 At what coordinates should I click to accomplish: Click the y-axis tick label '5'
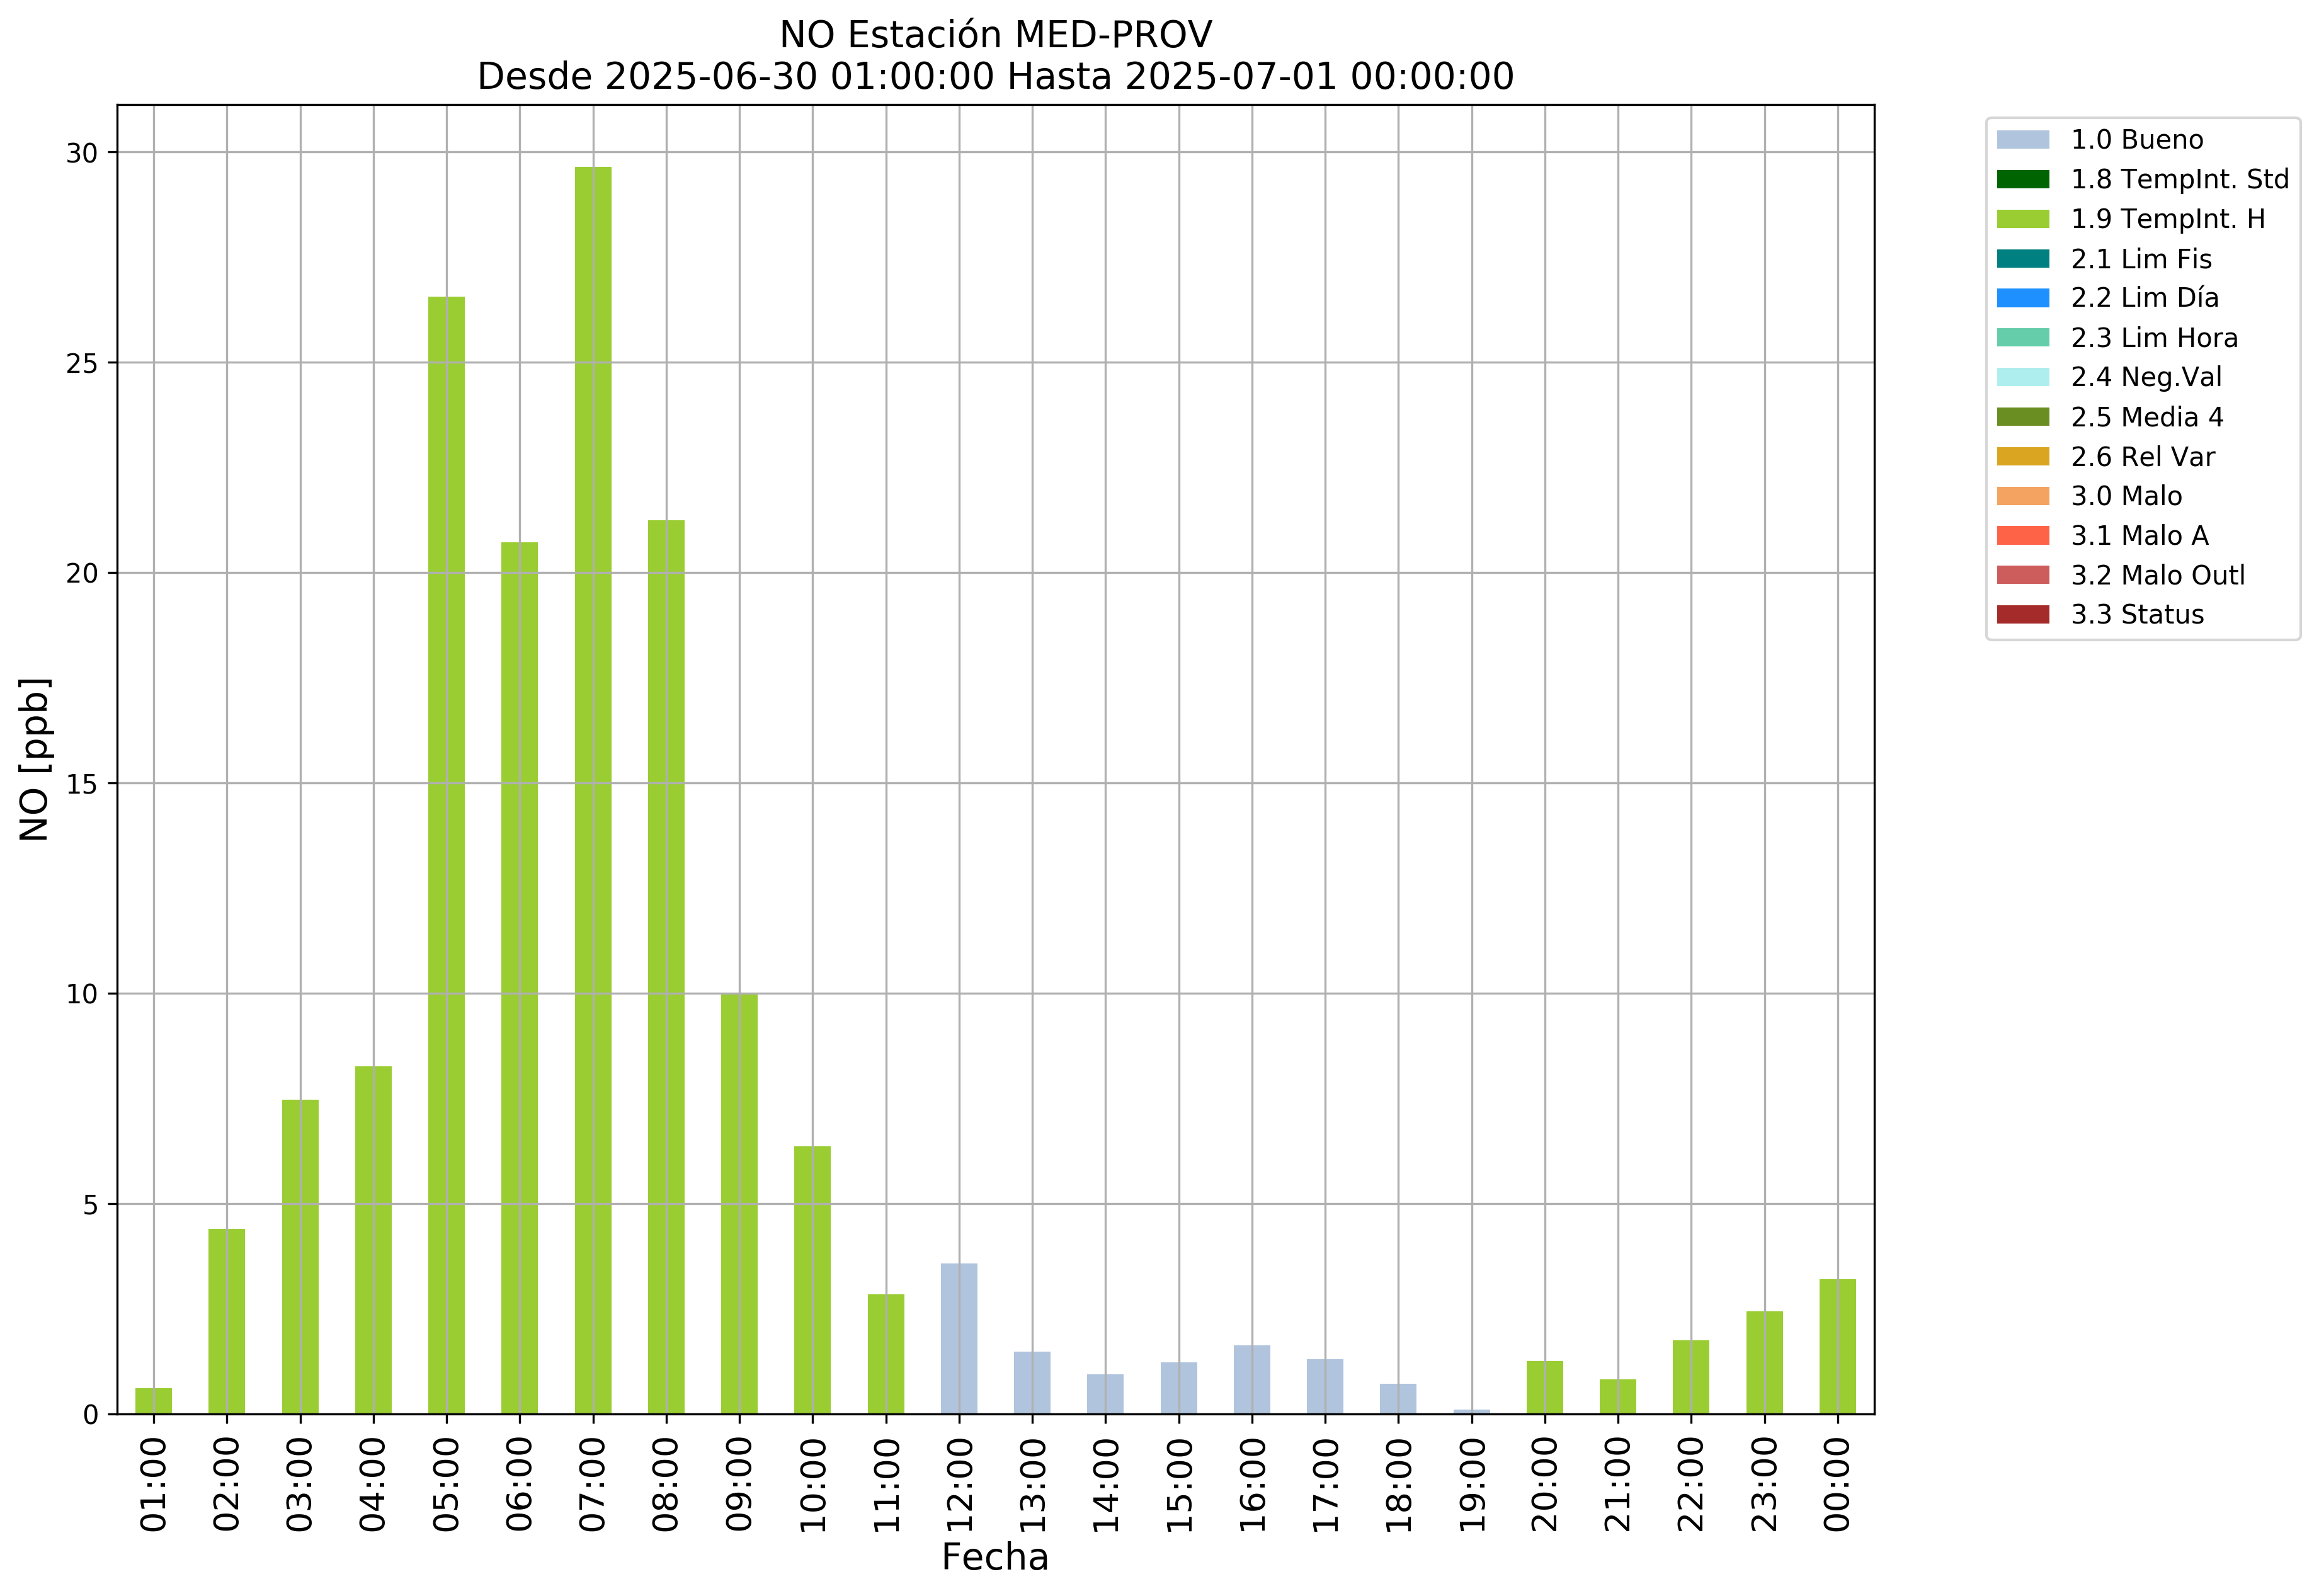coord(91,1205)
